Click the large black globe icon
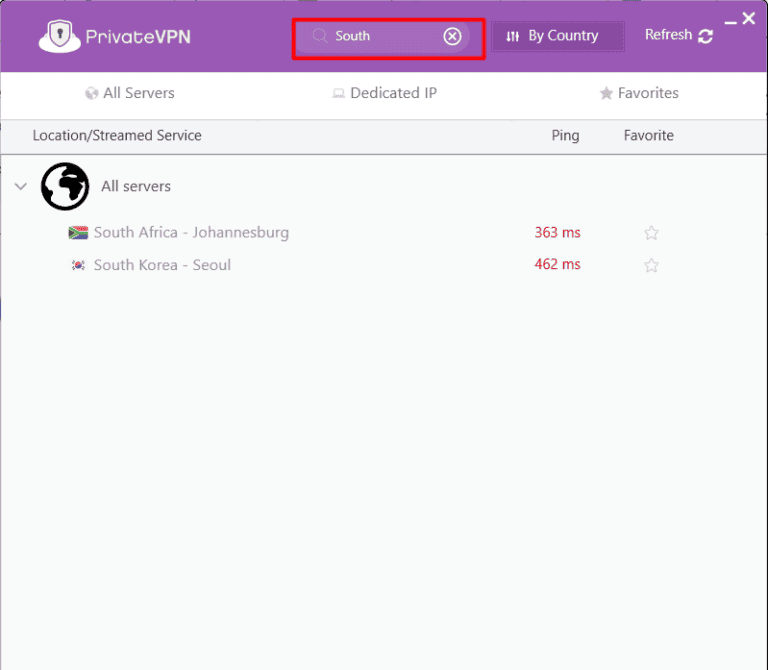The width and height of the screenshot is (768, 670). 65,186
